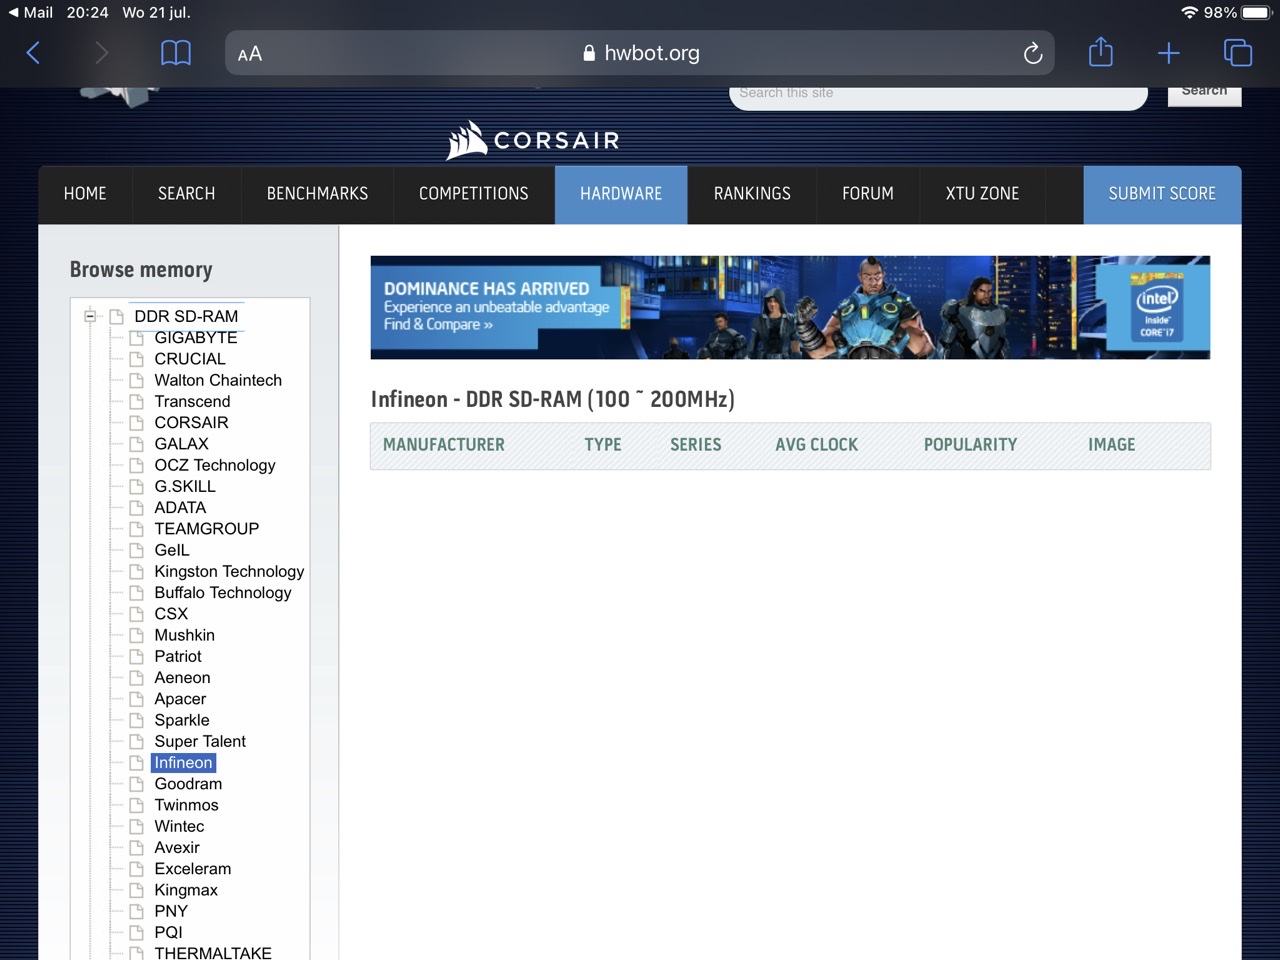The height and width of the screenshot is (960, 1280).
Task: Select Exceleram in the memory tree
Action: coord(193,869)
